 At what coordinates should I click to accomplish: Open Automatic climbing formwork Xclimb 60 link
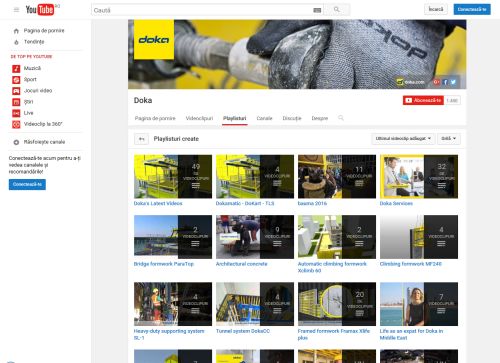click(x=332, y=267)
